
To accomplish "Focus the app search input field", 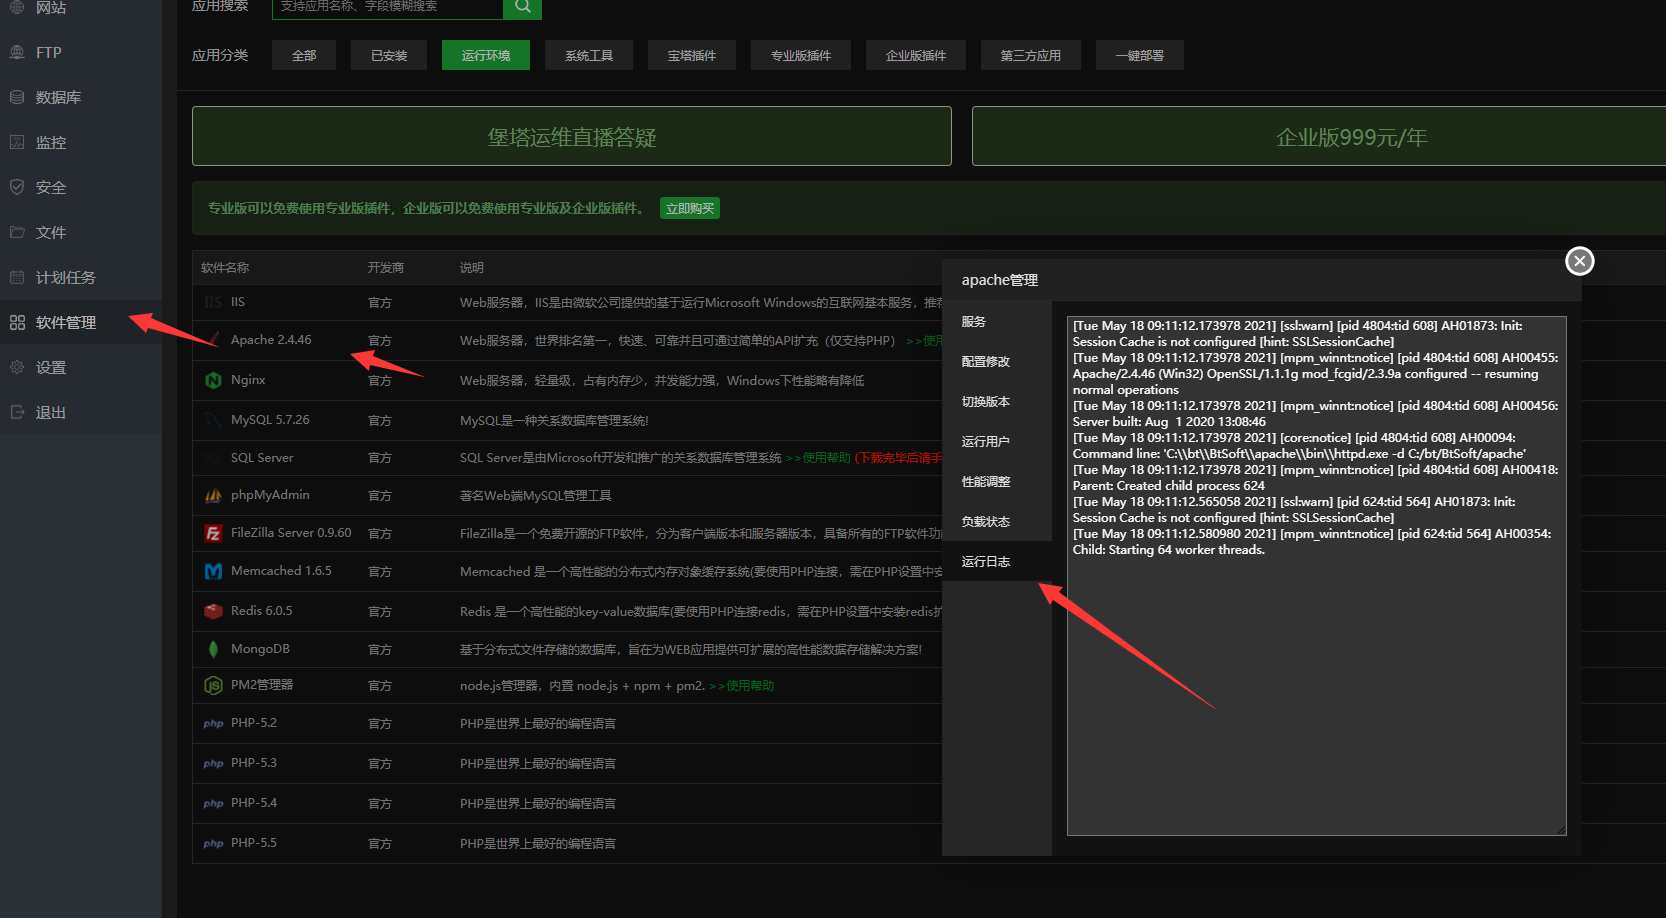I will point(388,7).
